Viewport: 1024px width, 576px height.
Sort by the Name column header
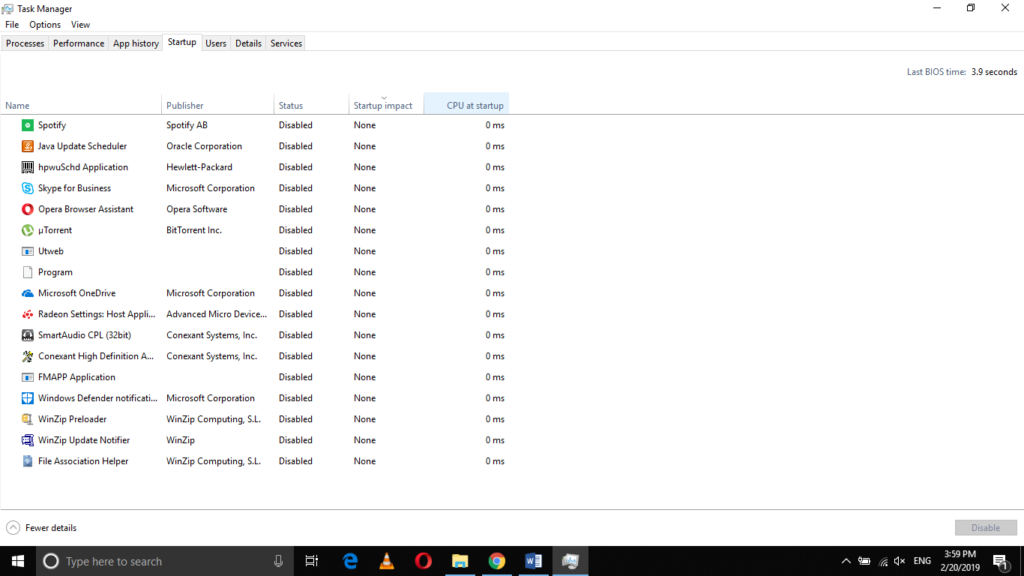(81, 105)
